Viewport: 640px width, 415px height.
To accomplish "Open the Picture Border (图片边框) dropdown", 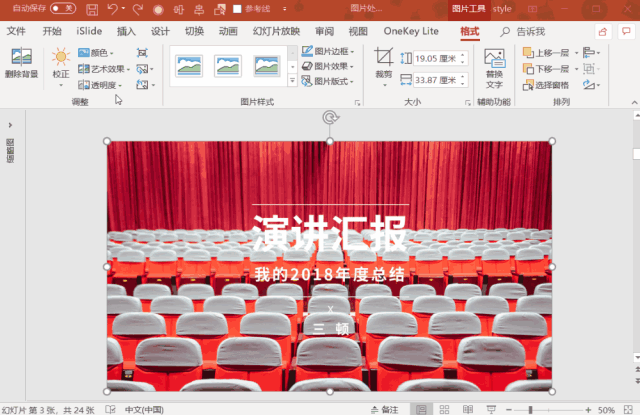I will click(x=325, y=51).
